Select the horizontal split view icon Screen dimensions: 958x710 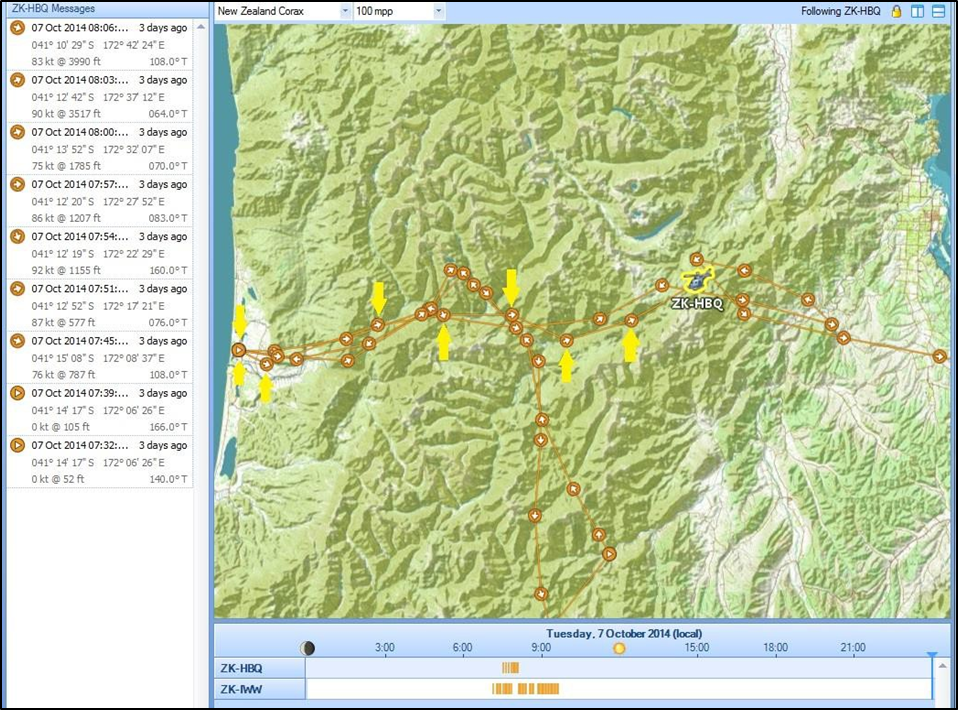click(938, 11)
